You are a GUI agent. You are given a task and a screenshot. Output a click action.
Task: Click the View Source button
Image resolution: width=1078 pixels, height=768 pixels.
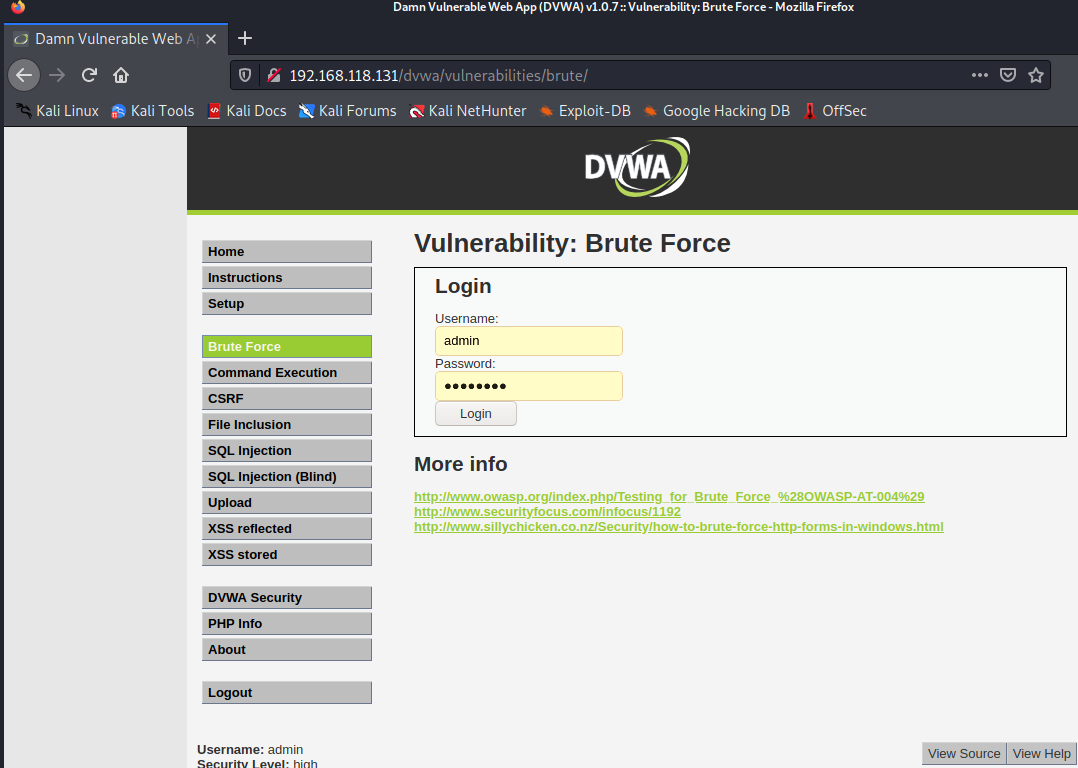click(964, 754)
